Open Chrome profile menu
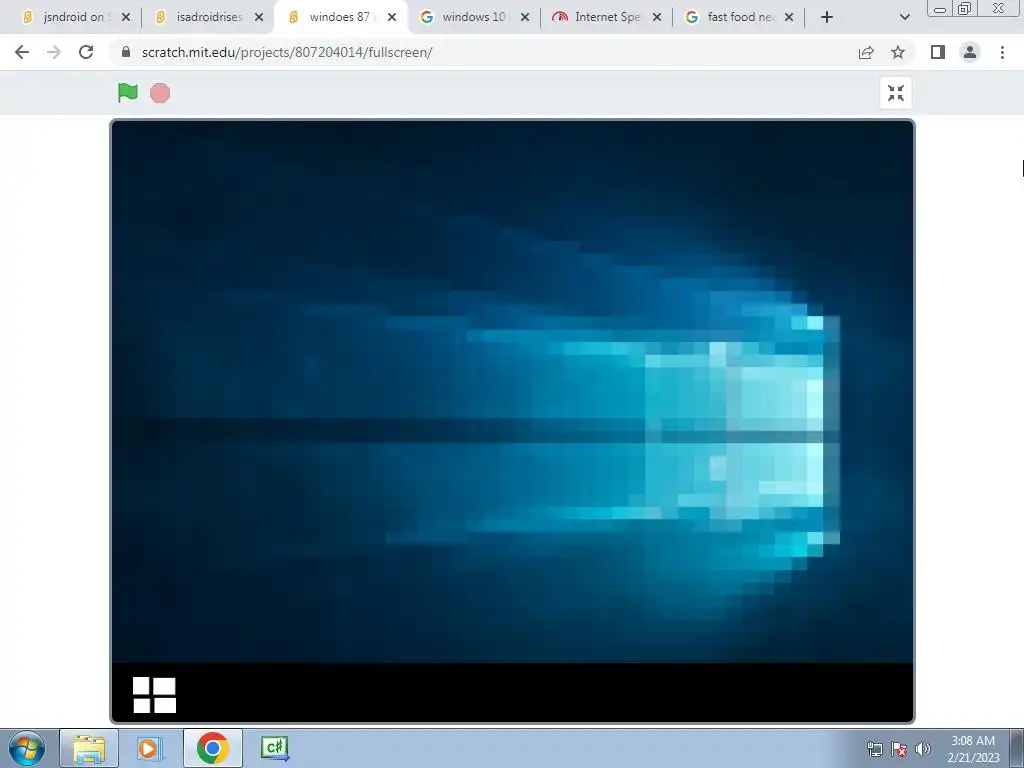 click(x=970, y=52)
